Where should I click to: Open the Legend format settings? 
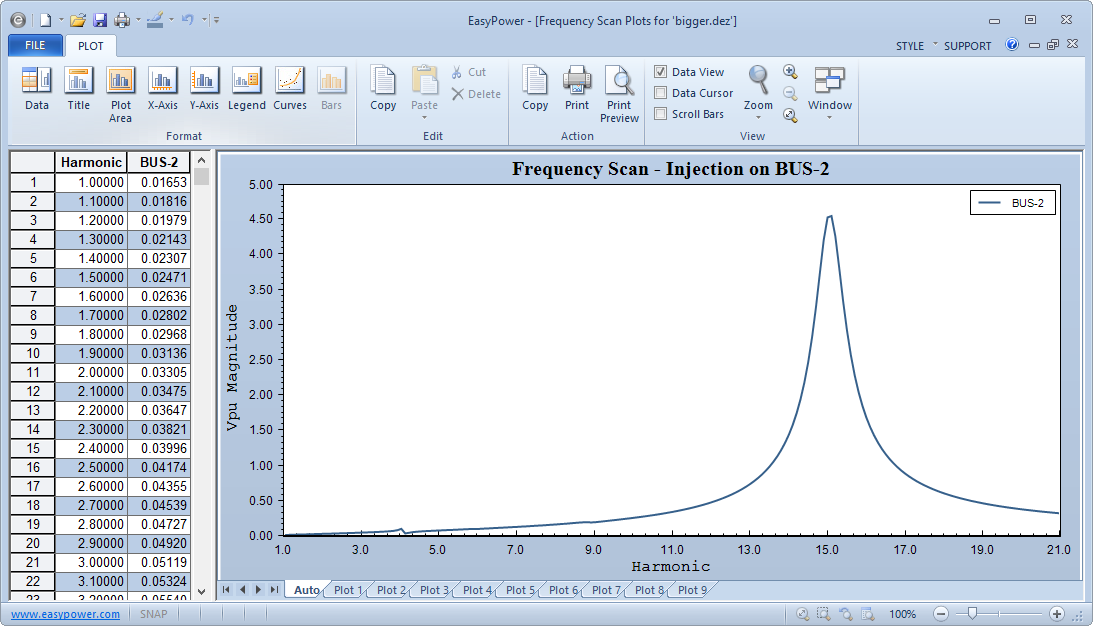[x=246, y=88]
